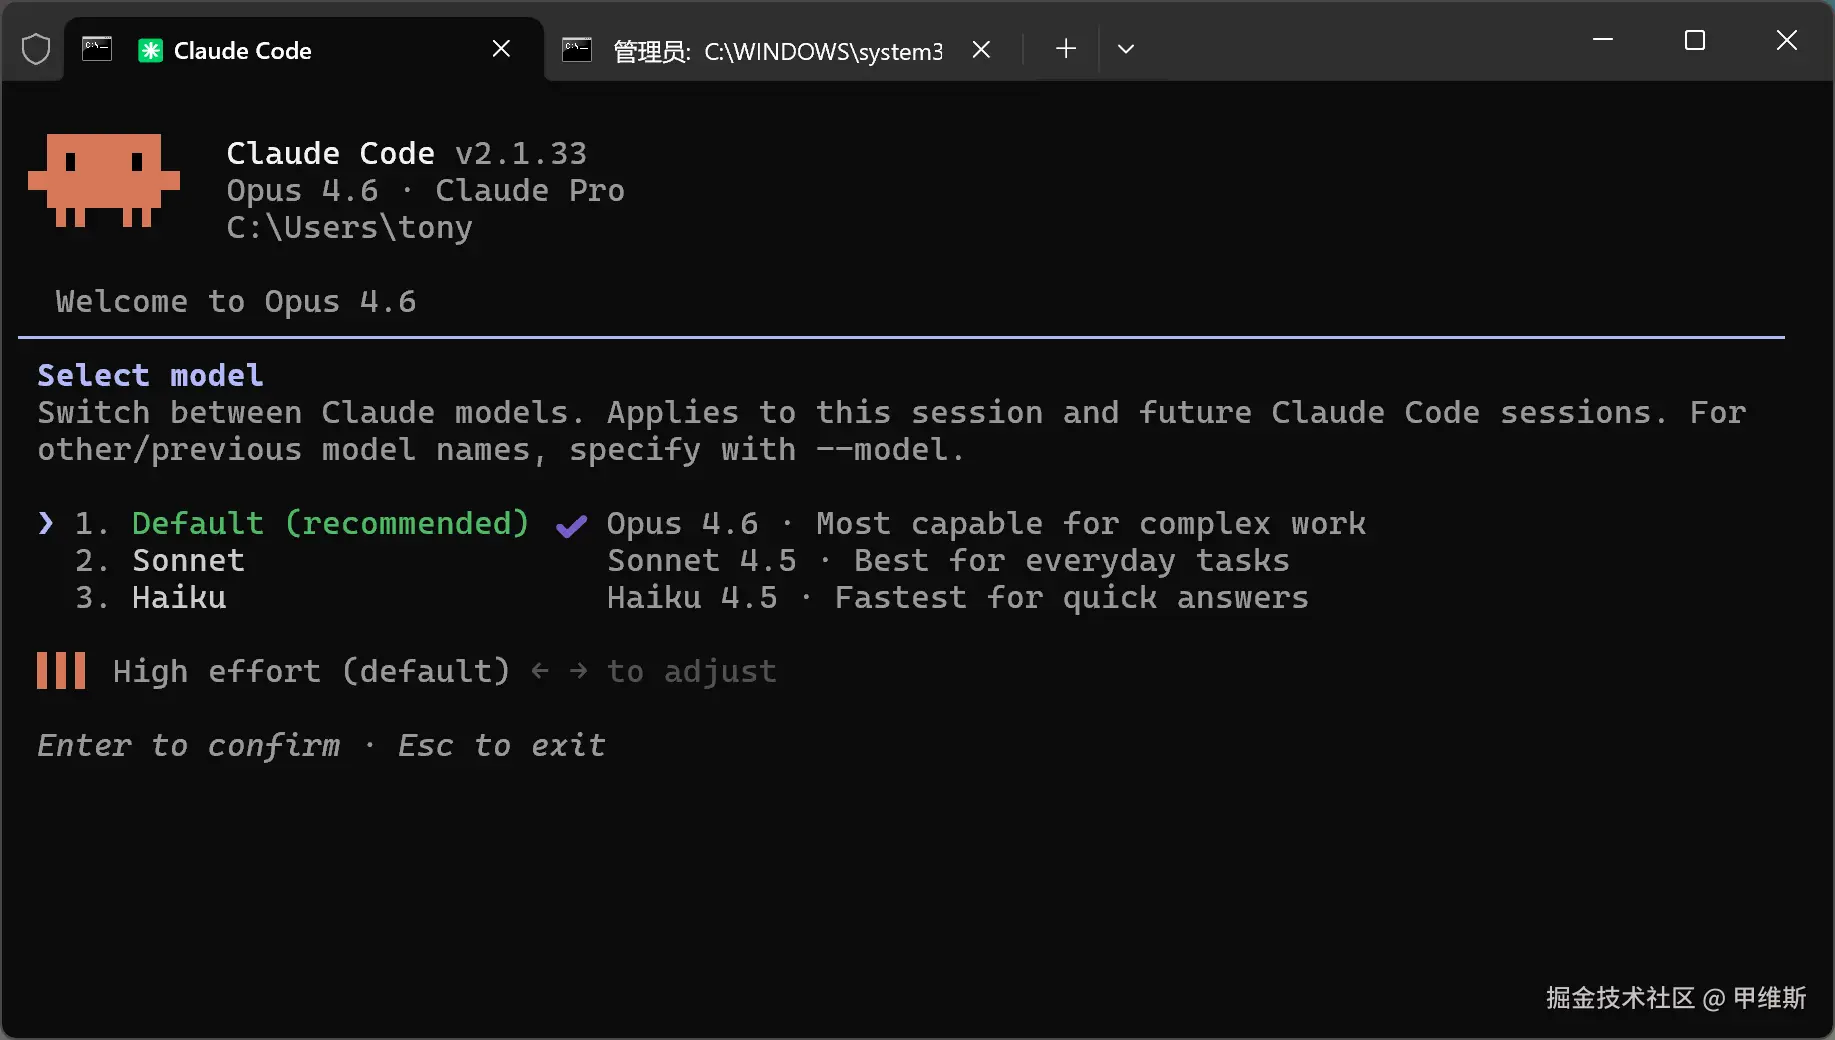Expand the new tab profile dropdown arrow
The image size is (1835, 1040).
[1126, 49]
